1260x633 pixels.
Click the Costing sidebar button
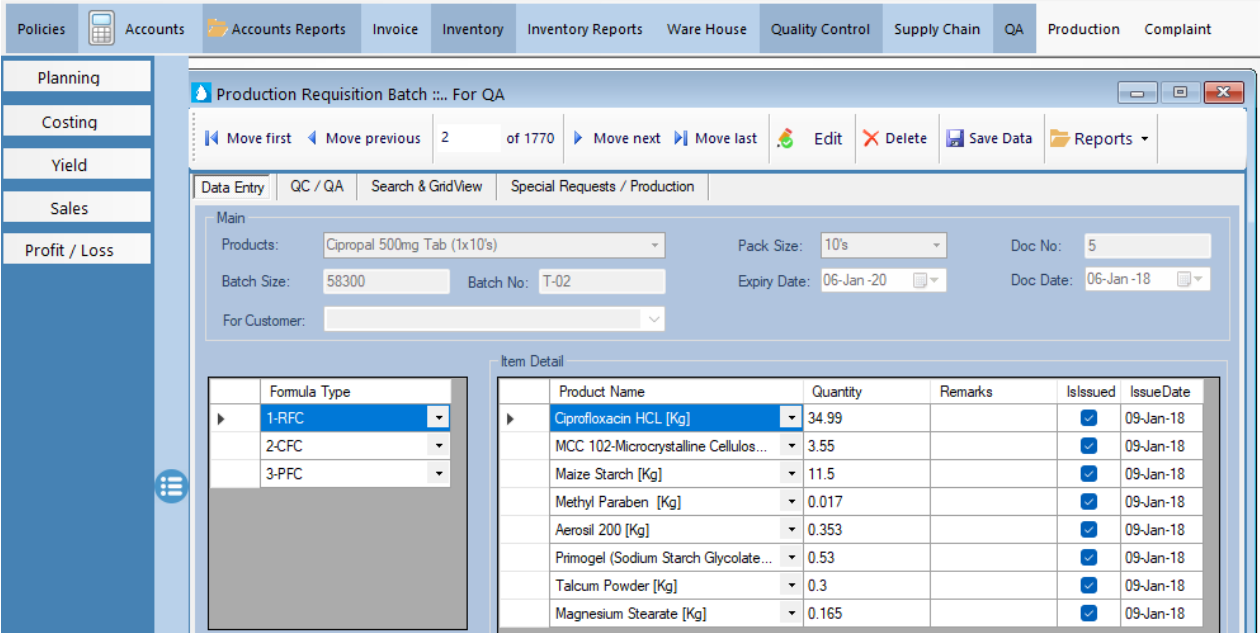[70, 122]
